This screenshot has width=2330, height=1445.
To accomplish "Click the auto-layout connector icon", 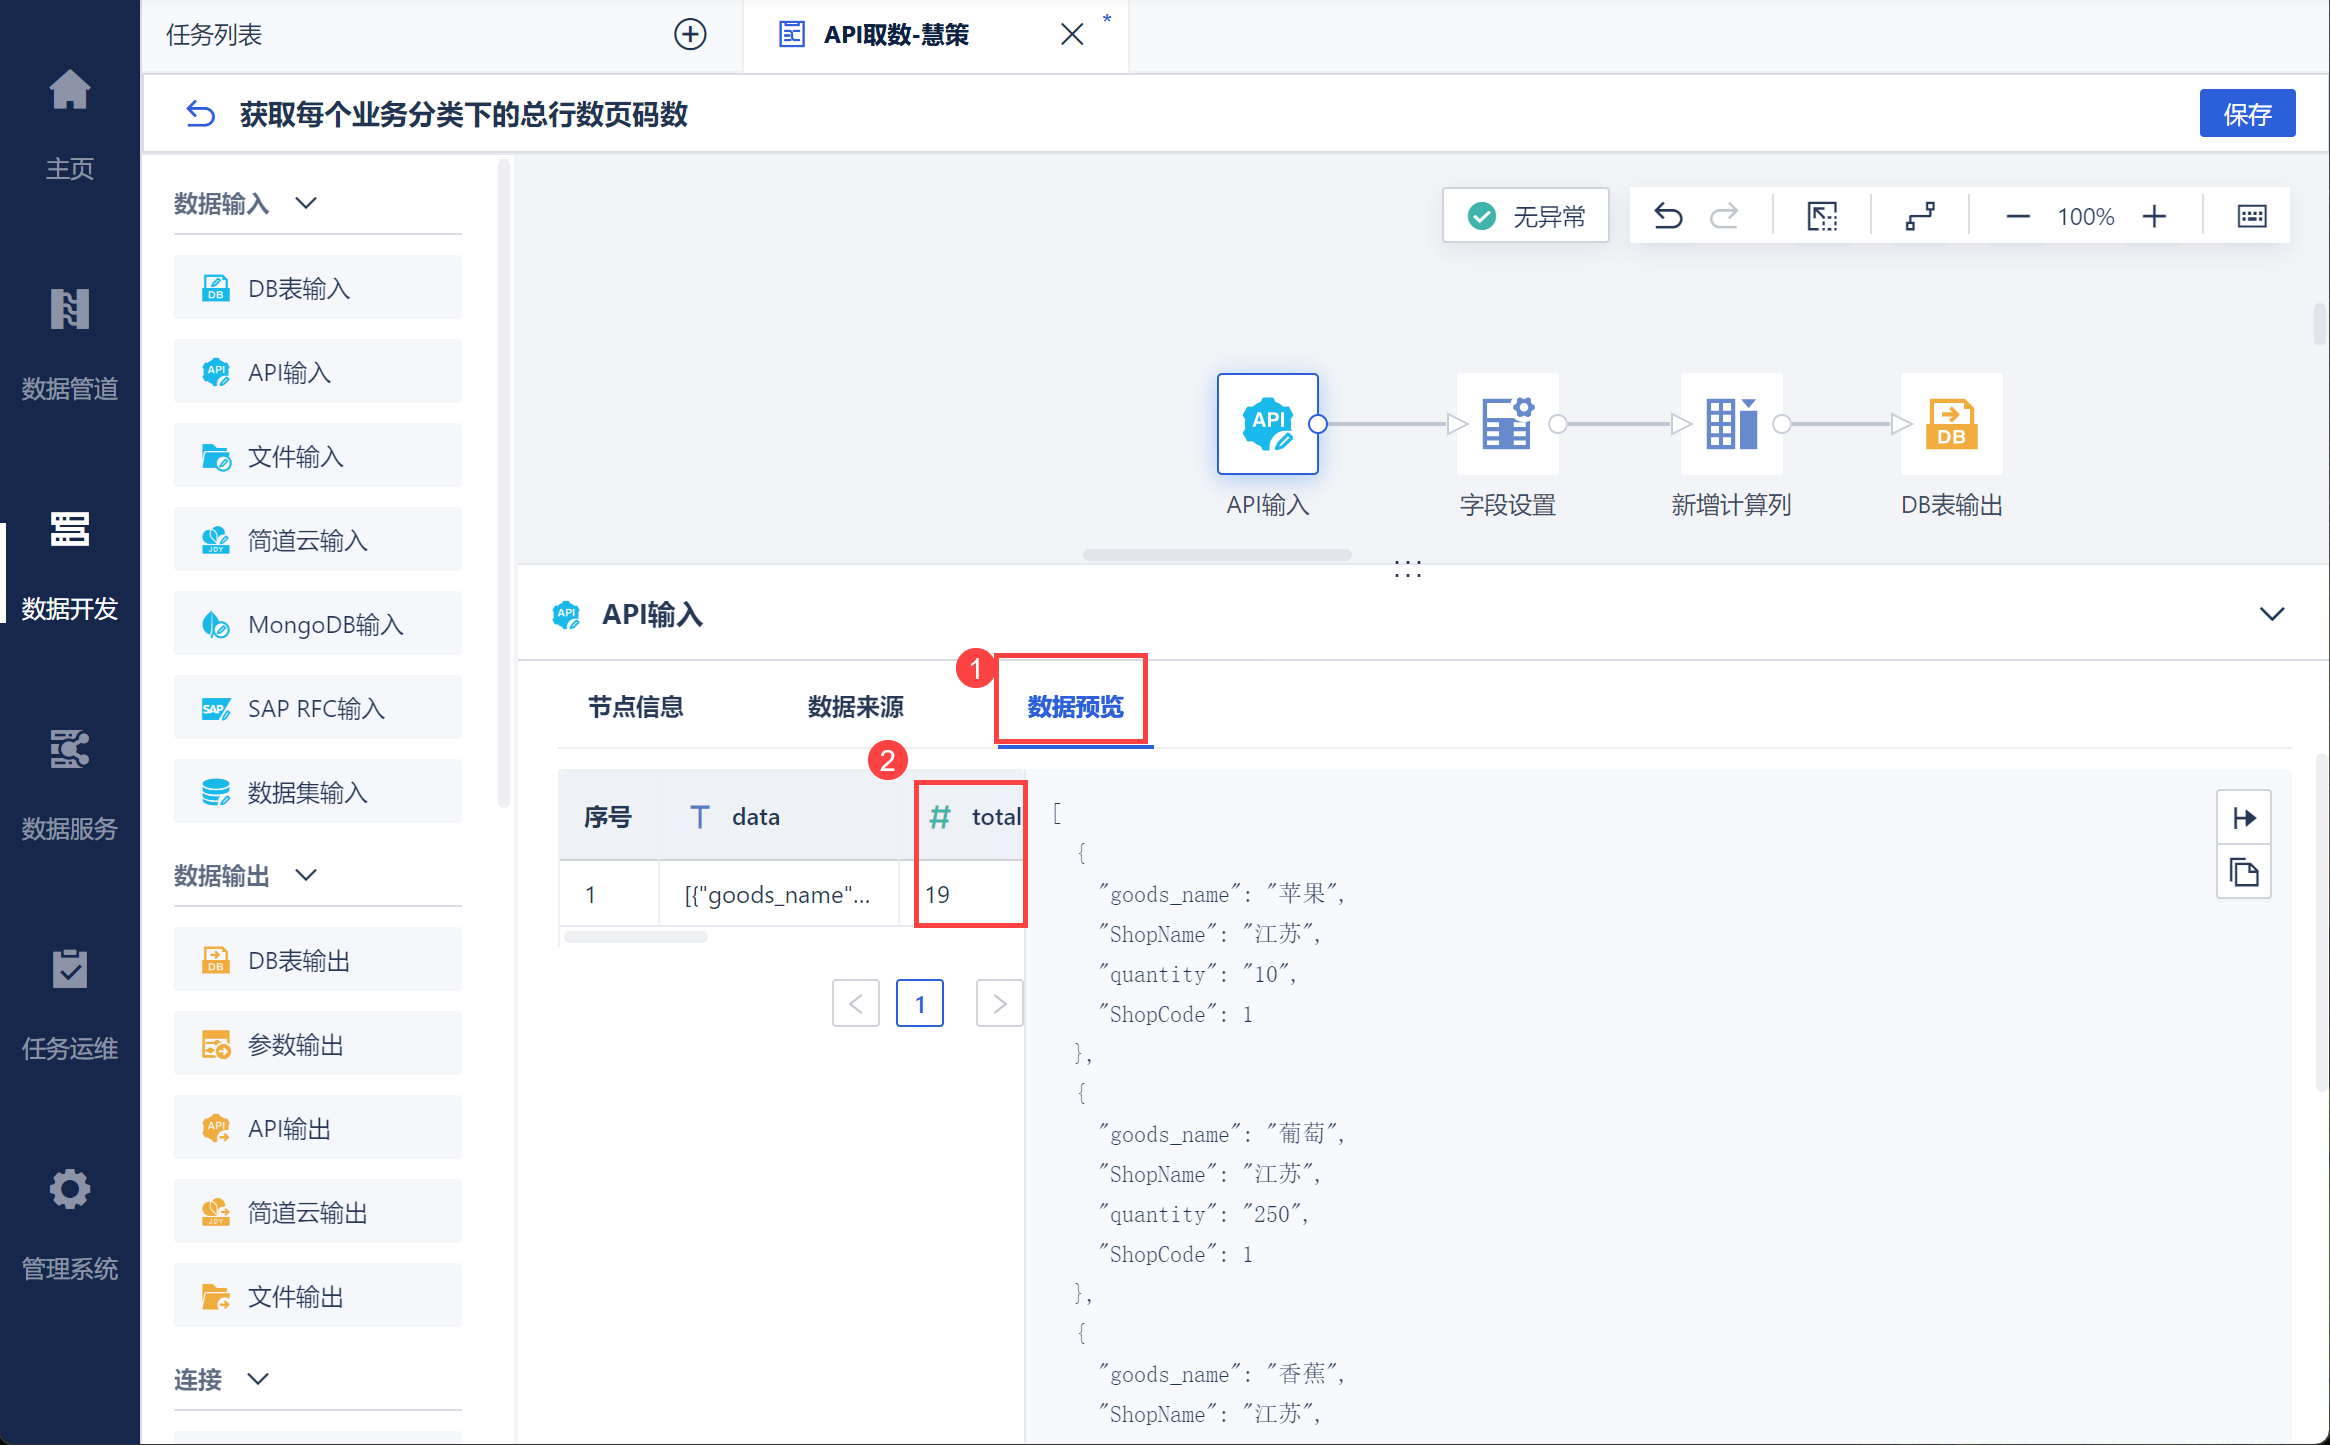I will 1919,216.
